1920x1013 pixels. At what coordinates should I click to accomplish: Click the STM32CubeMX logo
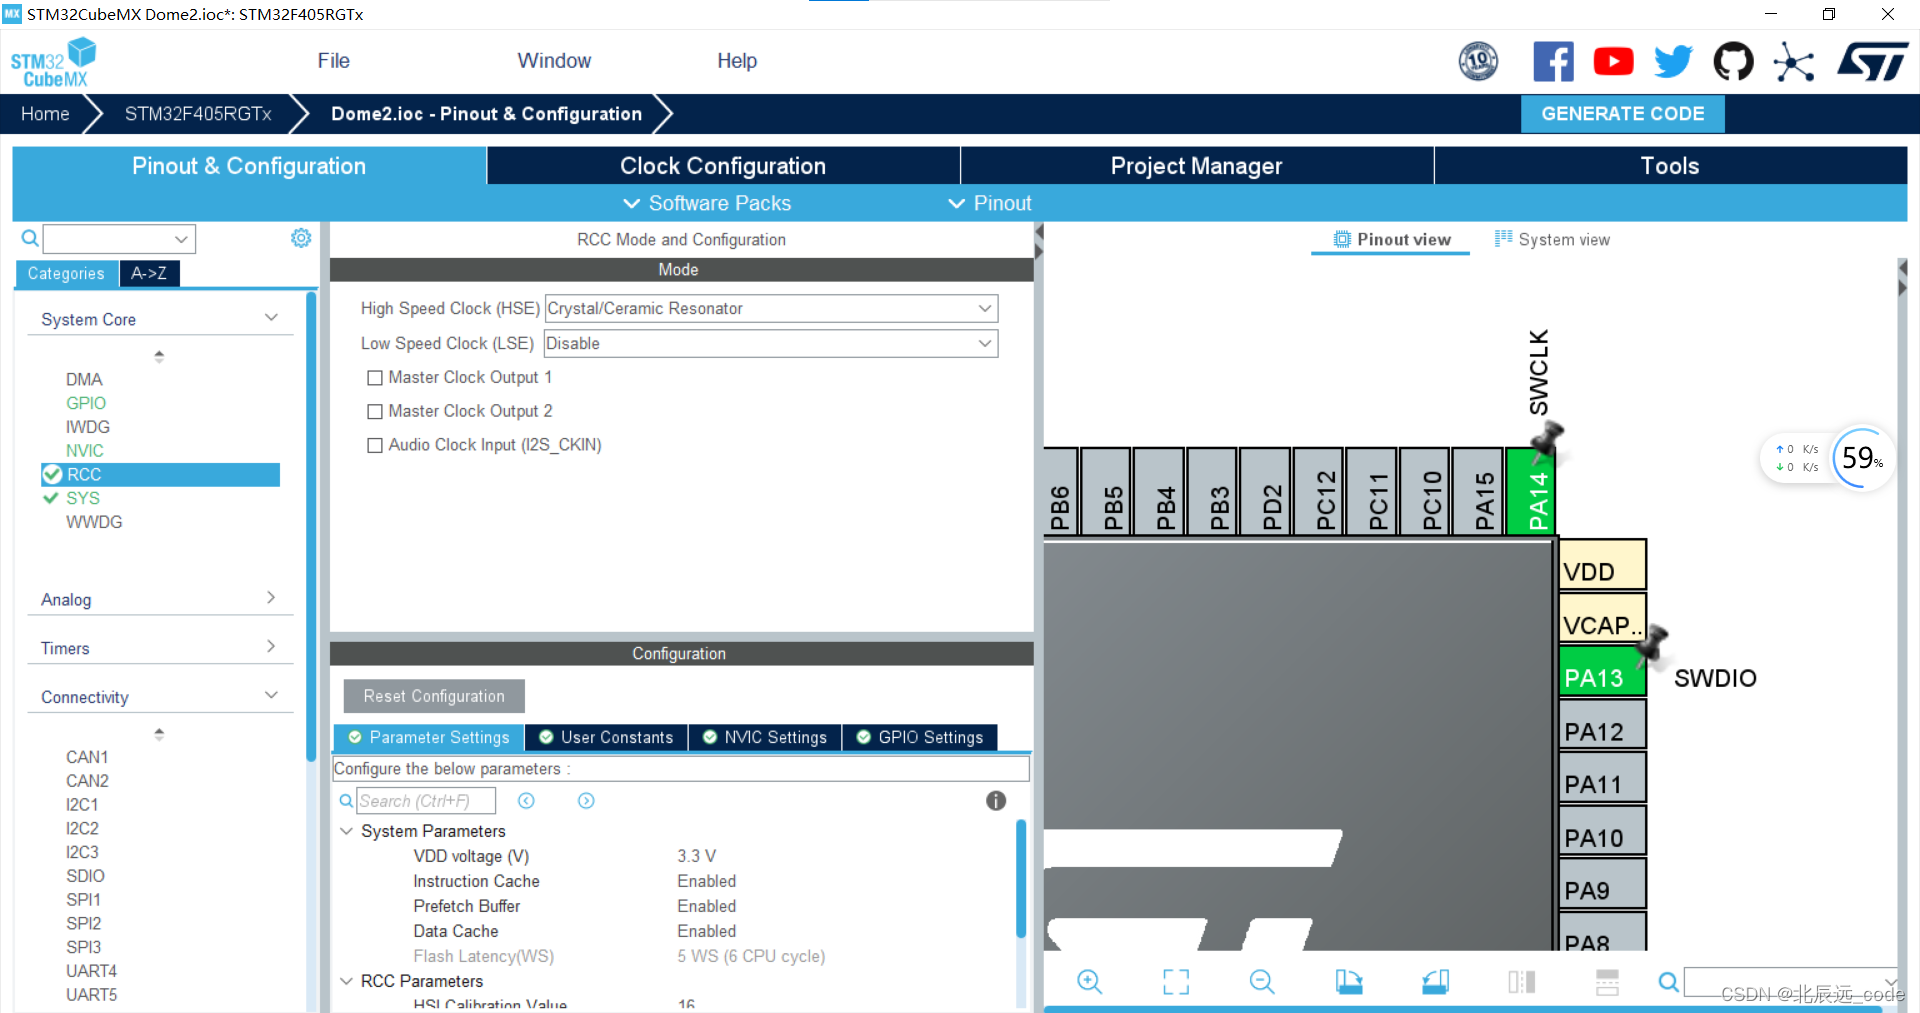coord(54,62)
